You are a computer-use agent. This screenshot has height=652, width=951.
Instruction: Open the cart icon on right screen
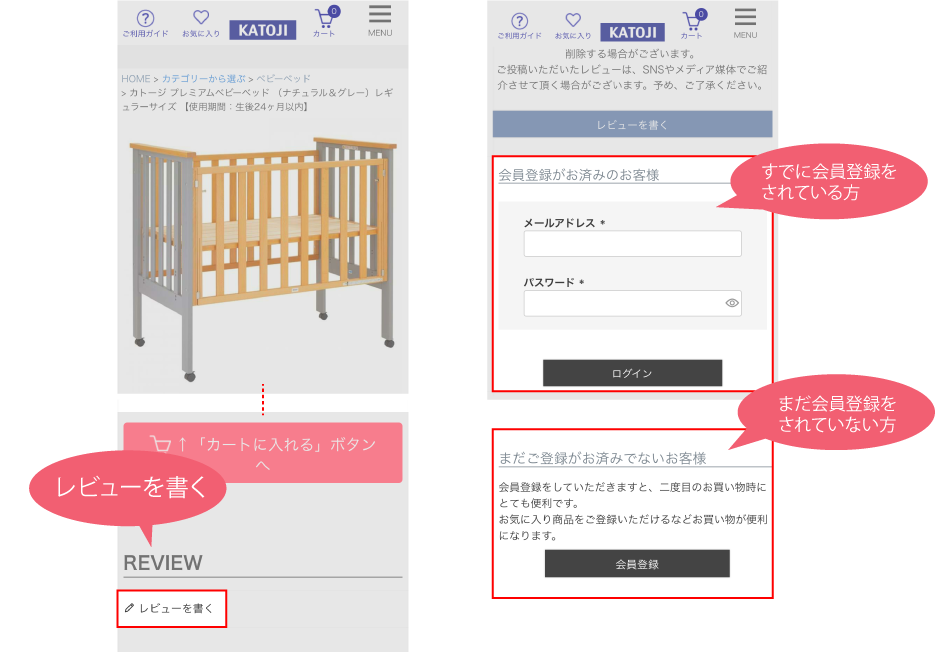point(692,24)
